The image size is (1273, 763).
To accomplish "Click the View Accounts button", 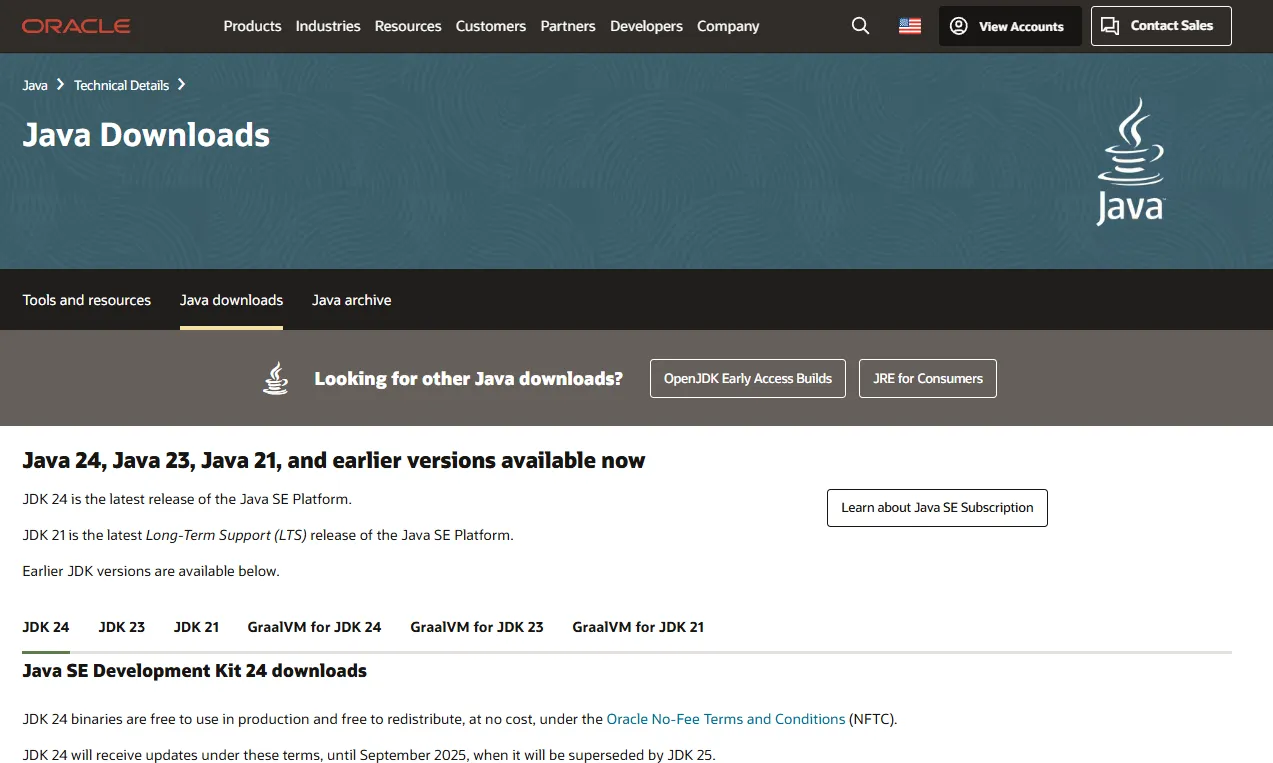I will pos(1010,26).
